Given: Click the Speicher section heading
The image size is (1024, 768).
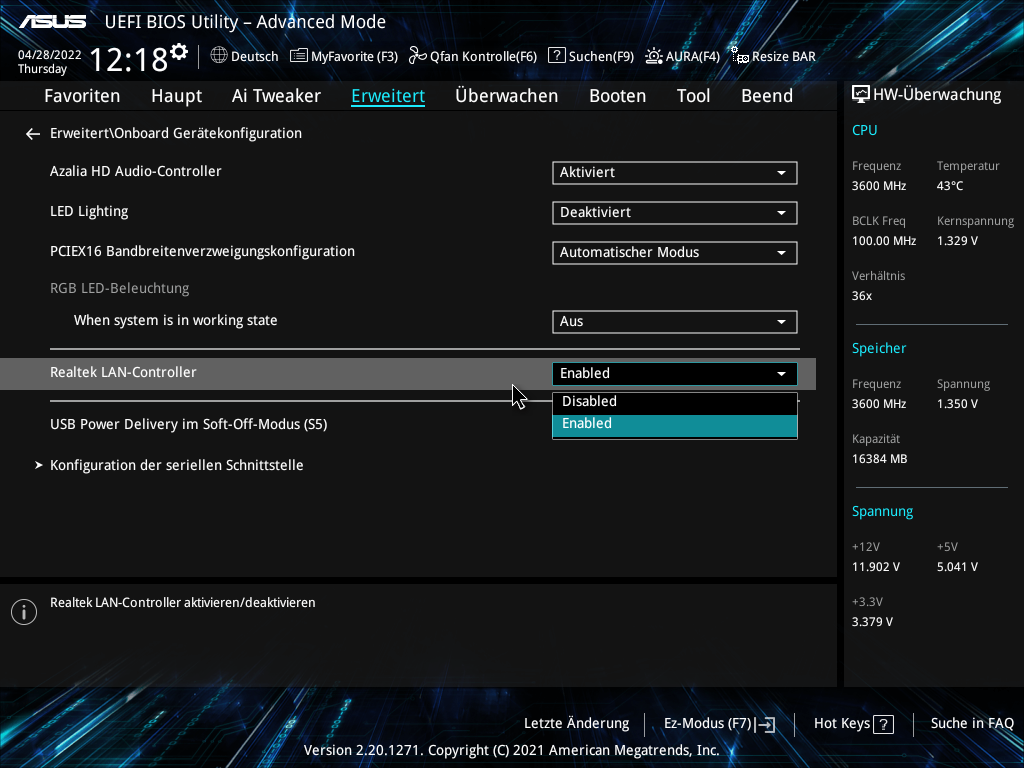Looking at the screenshot, I should (879, 348).
